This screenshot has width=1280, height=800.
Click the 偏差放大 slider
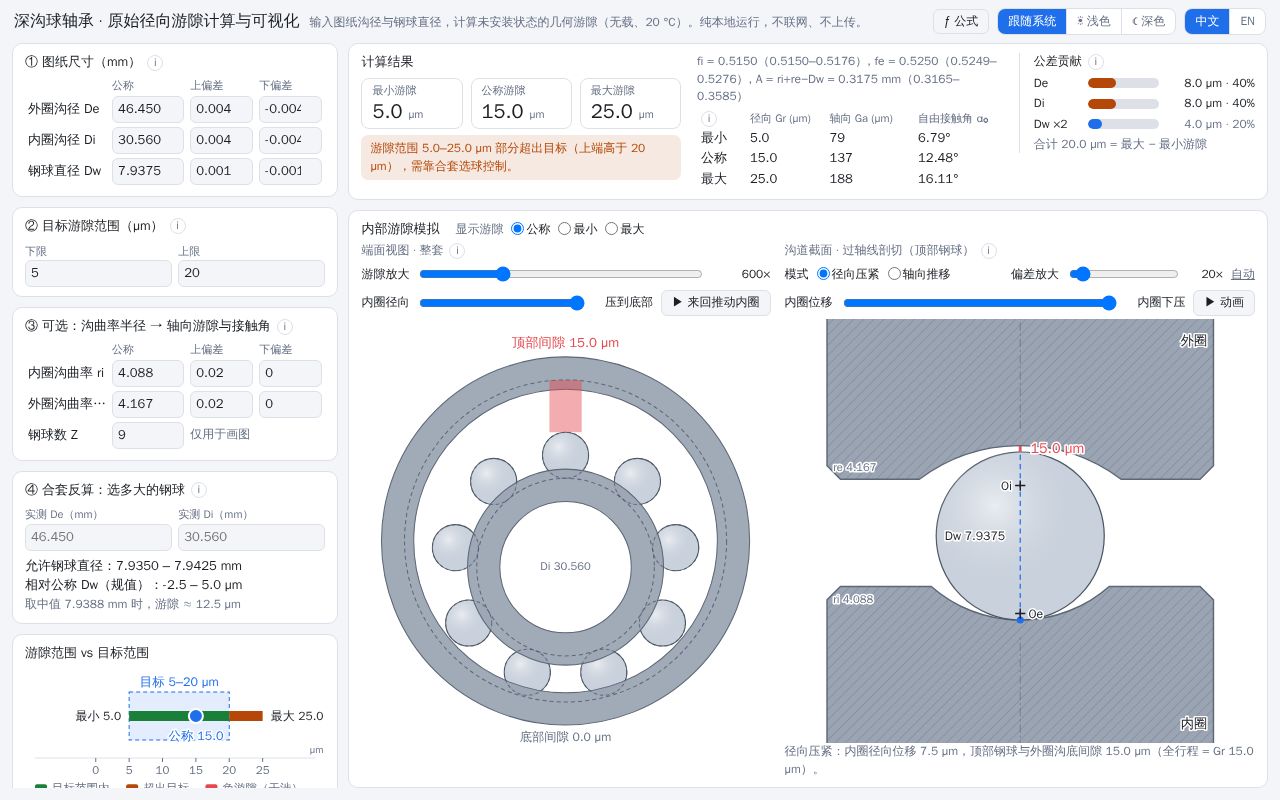(1124, 274)
